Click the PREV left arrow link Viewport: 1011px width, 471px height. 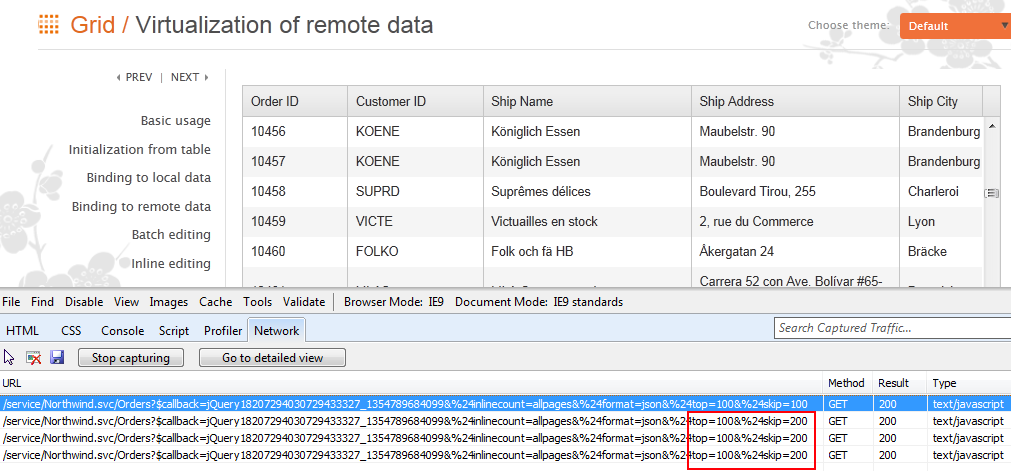135,77
